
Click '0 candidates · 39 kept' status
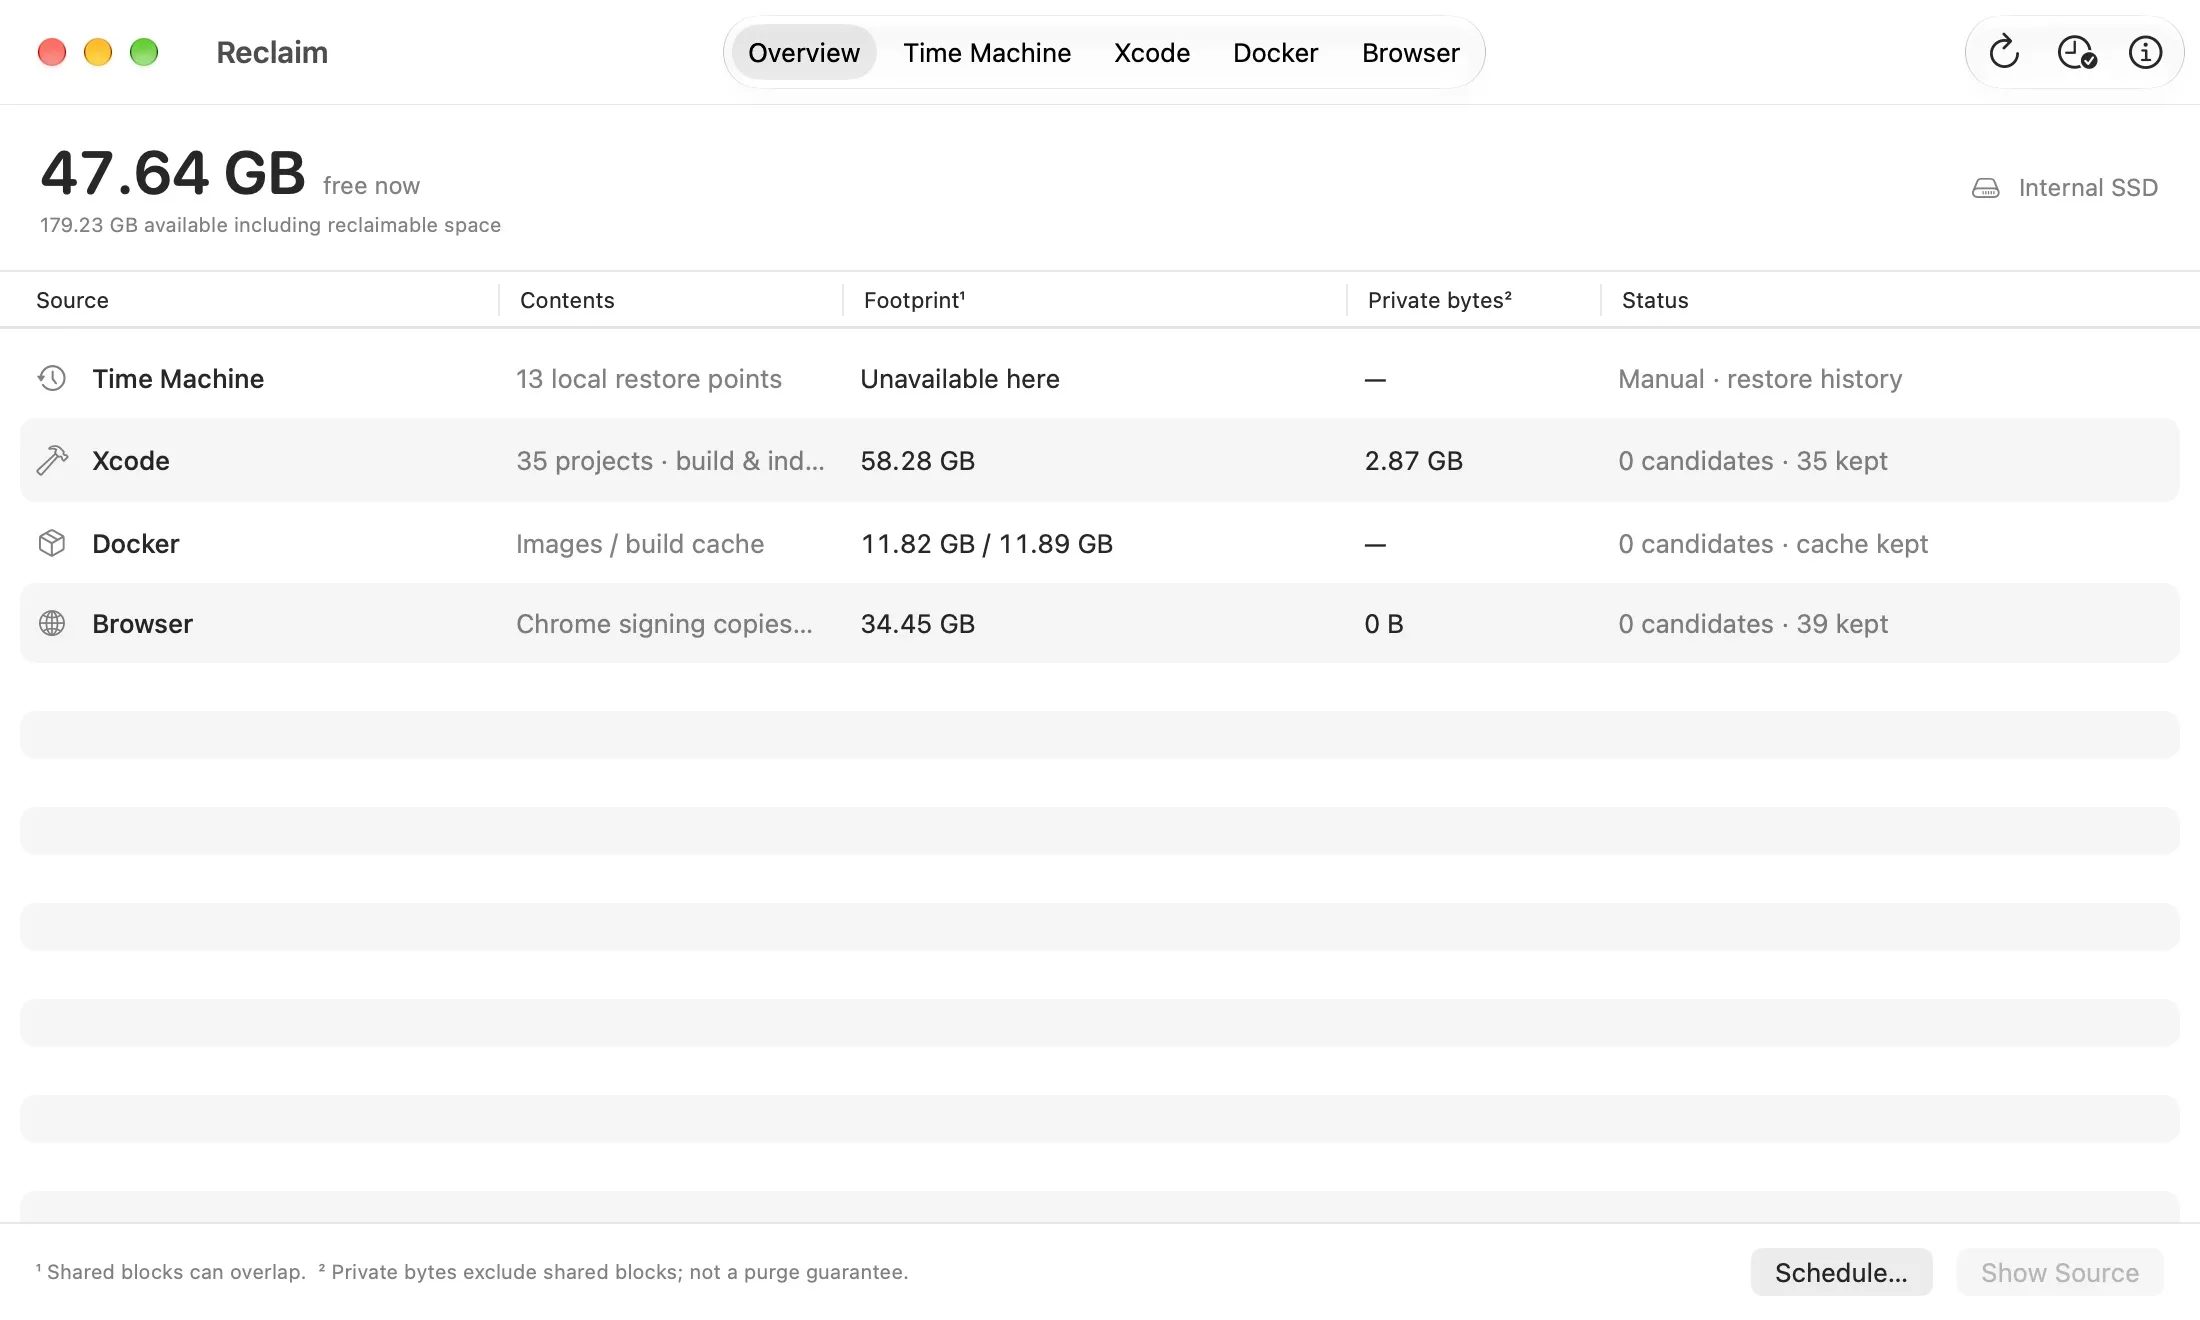click(1753, 624)
